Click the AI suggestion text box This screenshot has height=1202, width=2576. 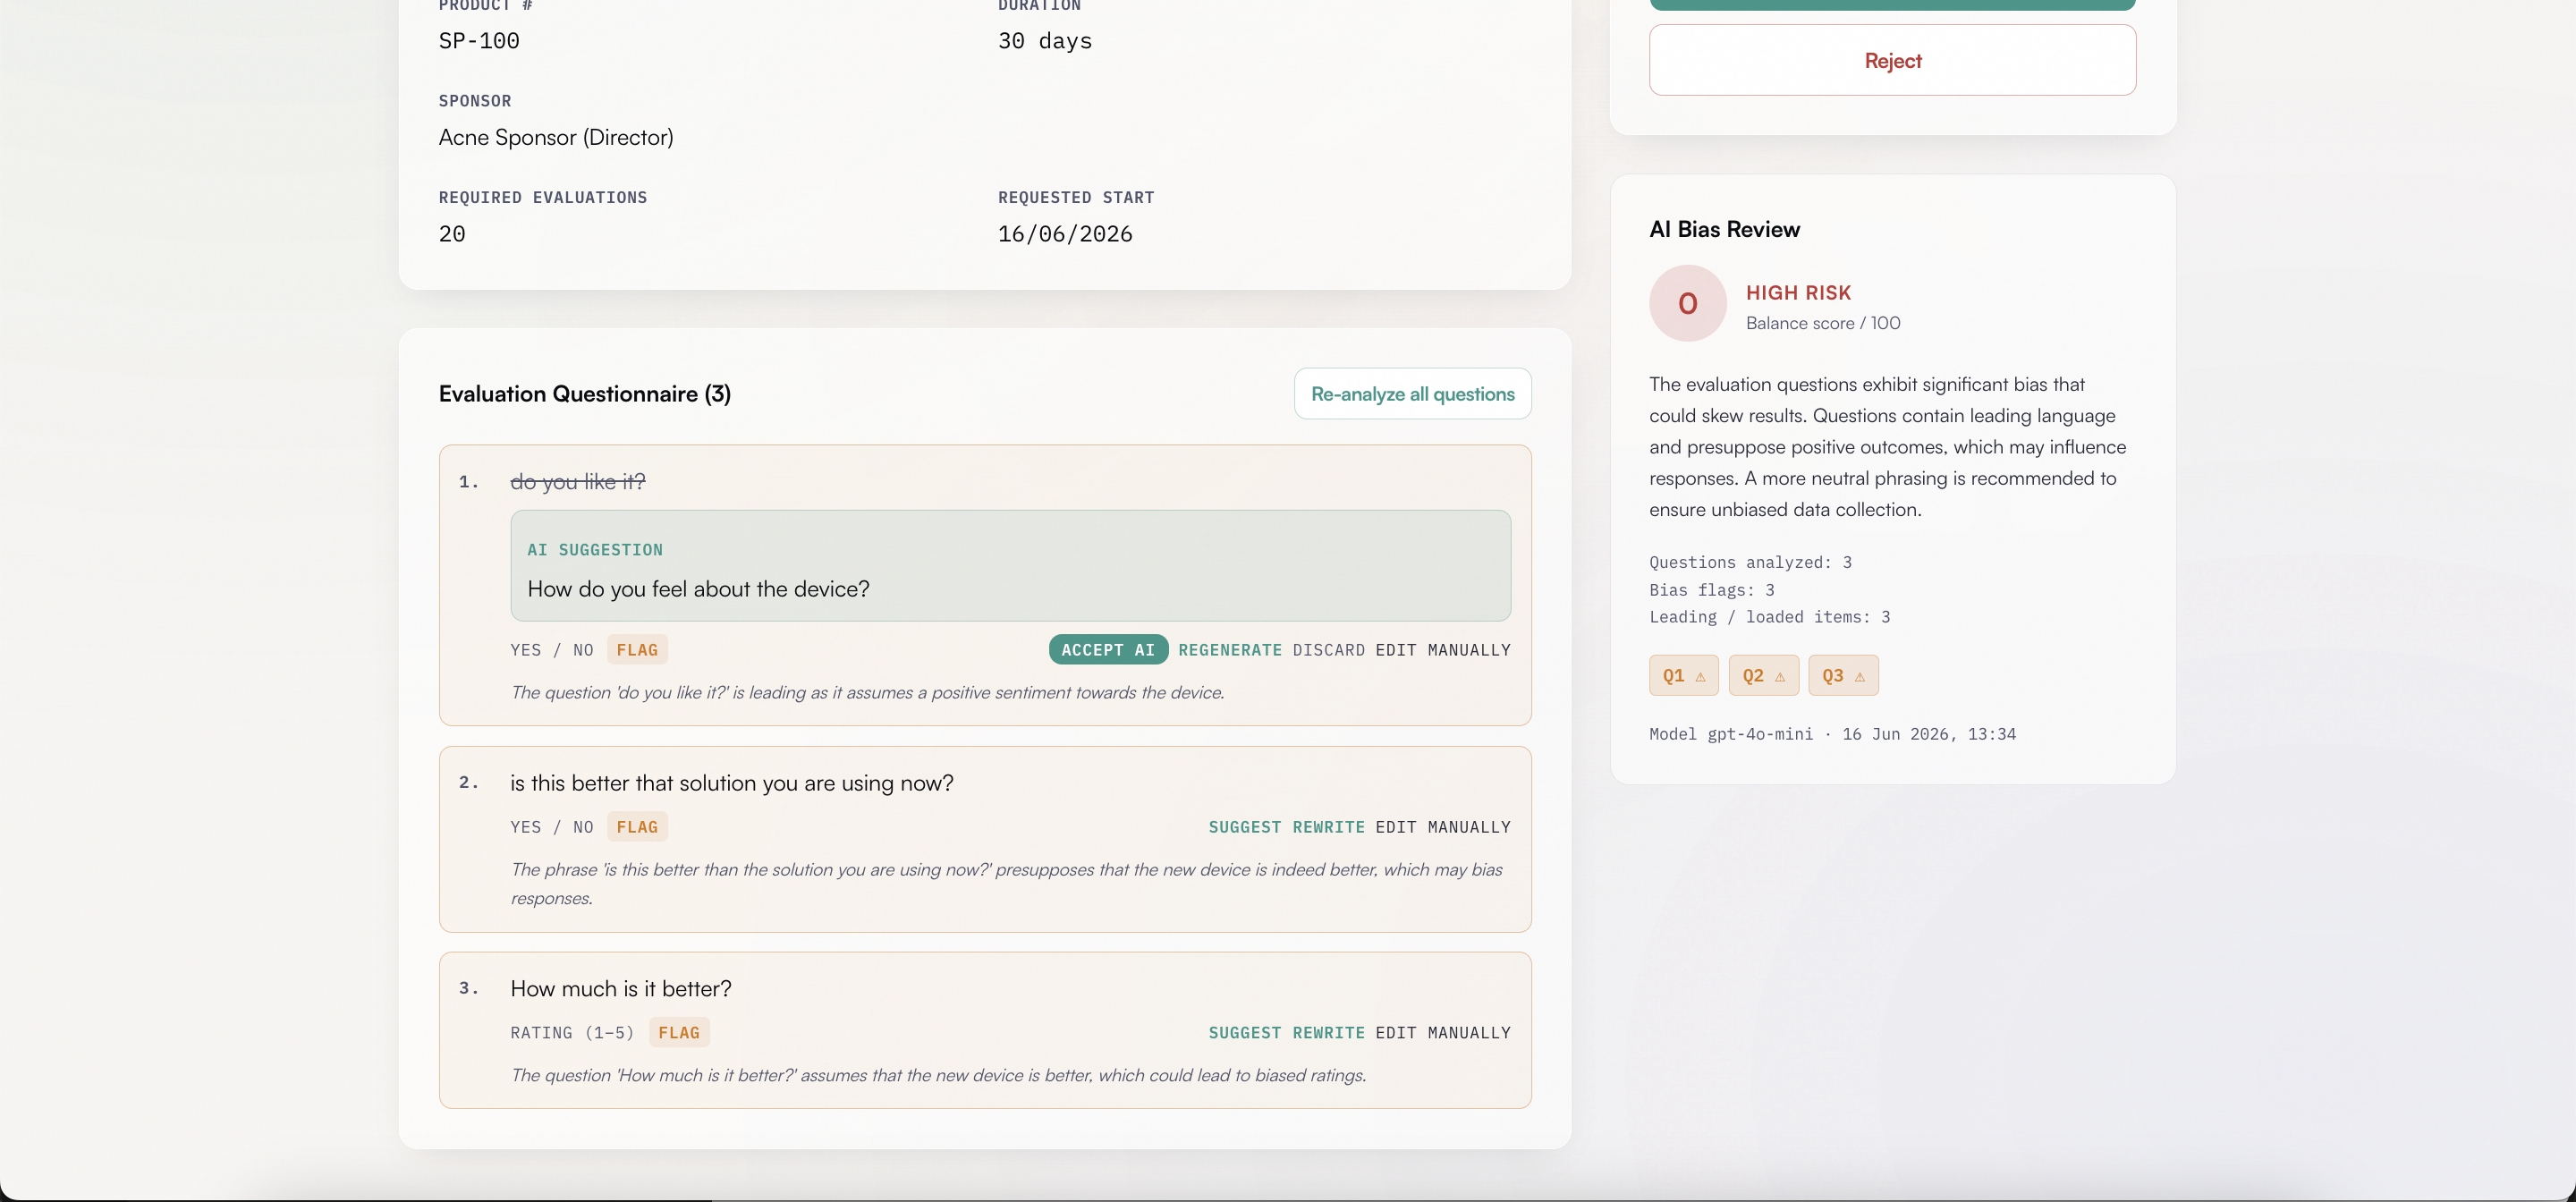[x=1010, y=566]
